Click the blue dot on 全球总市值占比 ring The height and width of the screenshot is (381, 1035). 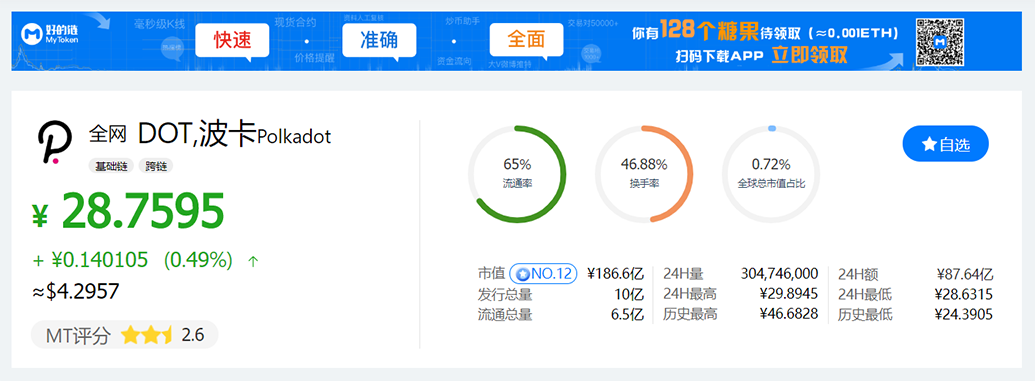[772, 128]
